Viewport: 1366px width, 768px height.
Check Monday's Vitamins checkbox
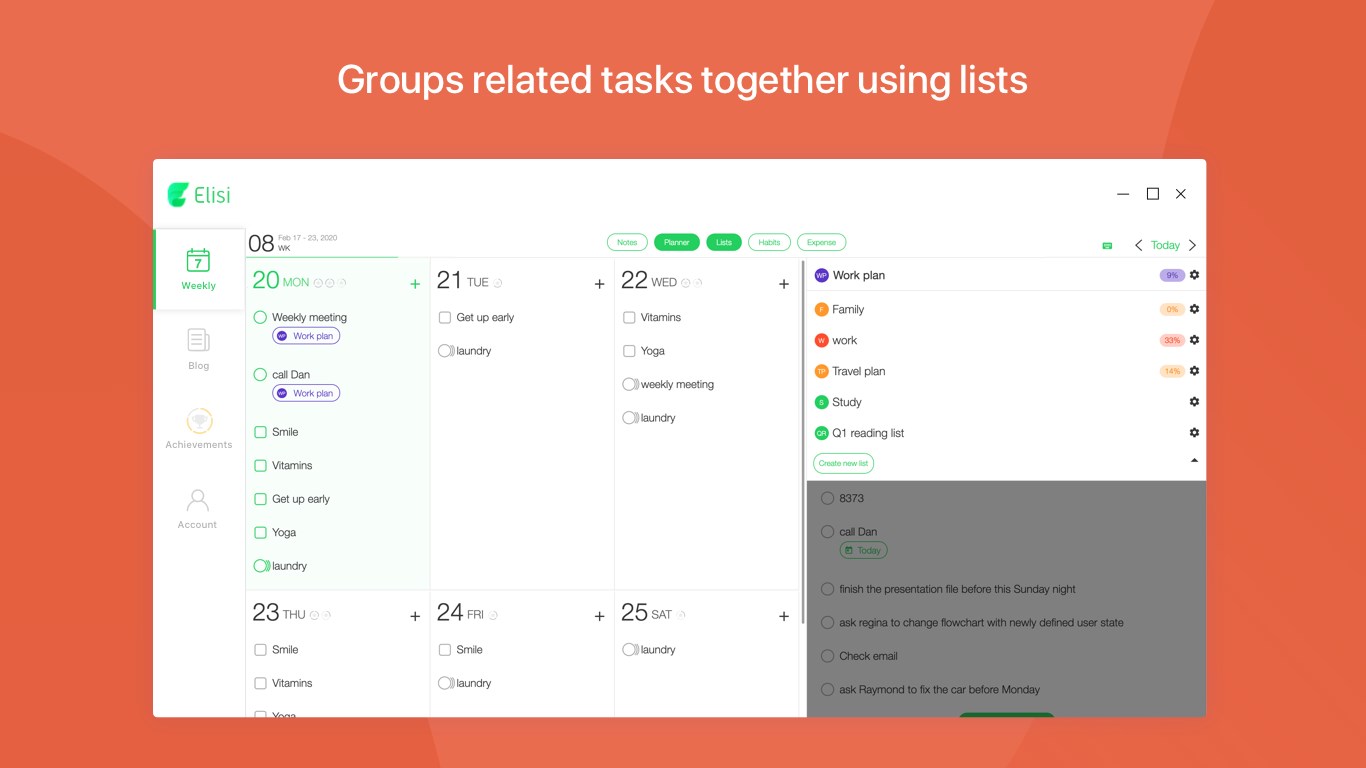260,465
